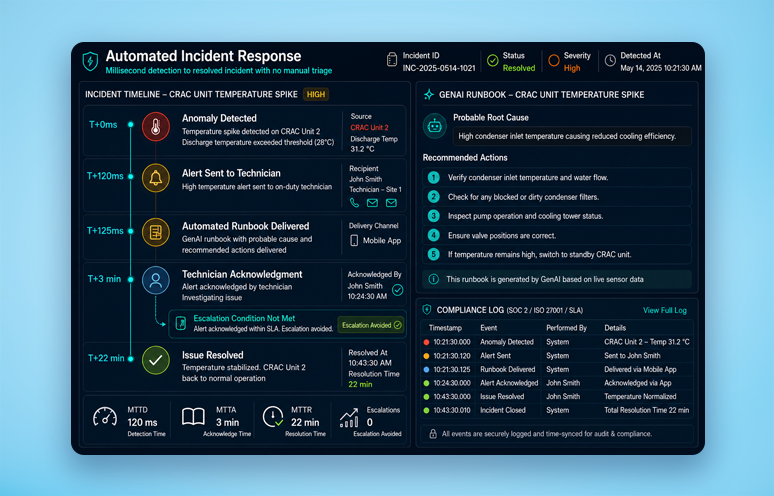Click the Detected At clock icon
774x496 pixels.
(611, 60)
